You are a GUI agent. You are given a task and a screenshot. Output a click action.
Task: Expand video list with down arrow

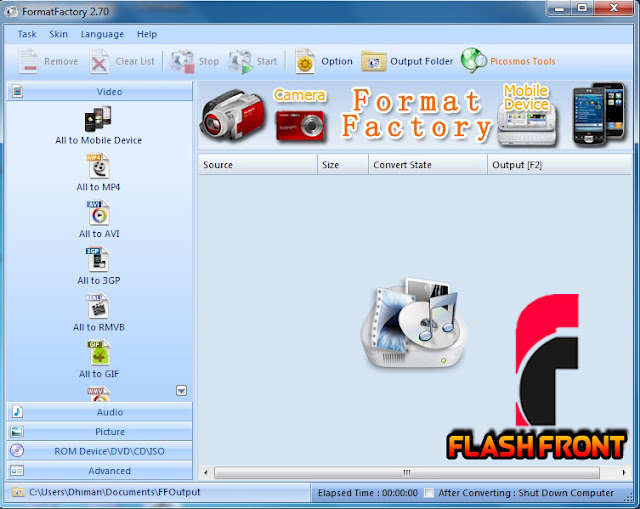click(182, 391)
